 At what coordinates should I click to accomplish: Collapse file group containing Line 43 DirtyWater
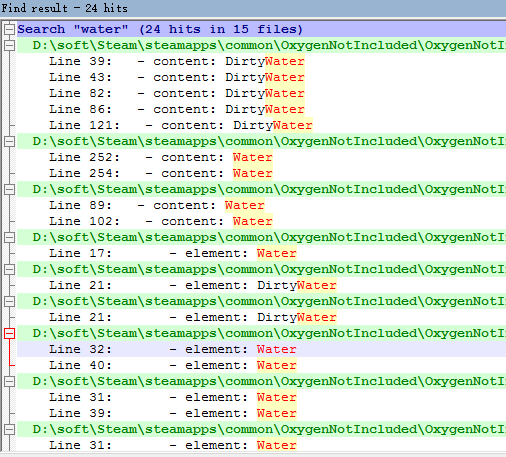tap(9, 45)
